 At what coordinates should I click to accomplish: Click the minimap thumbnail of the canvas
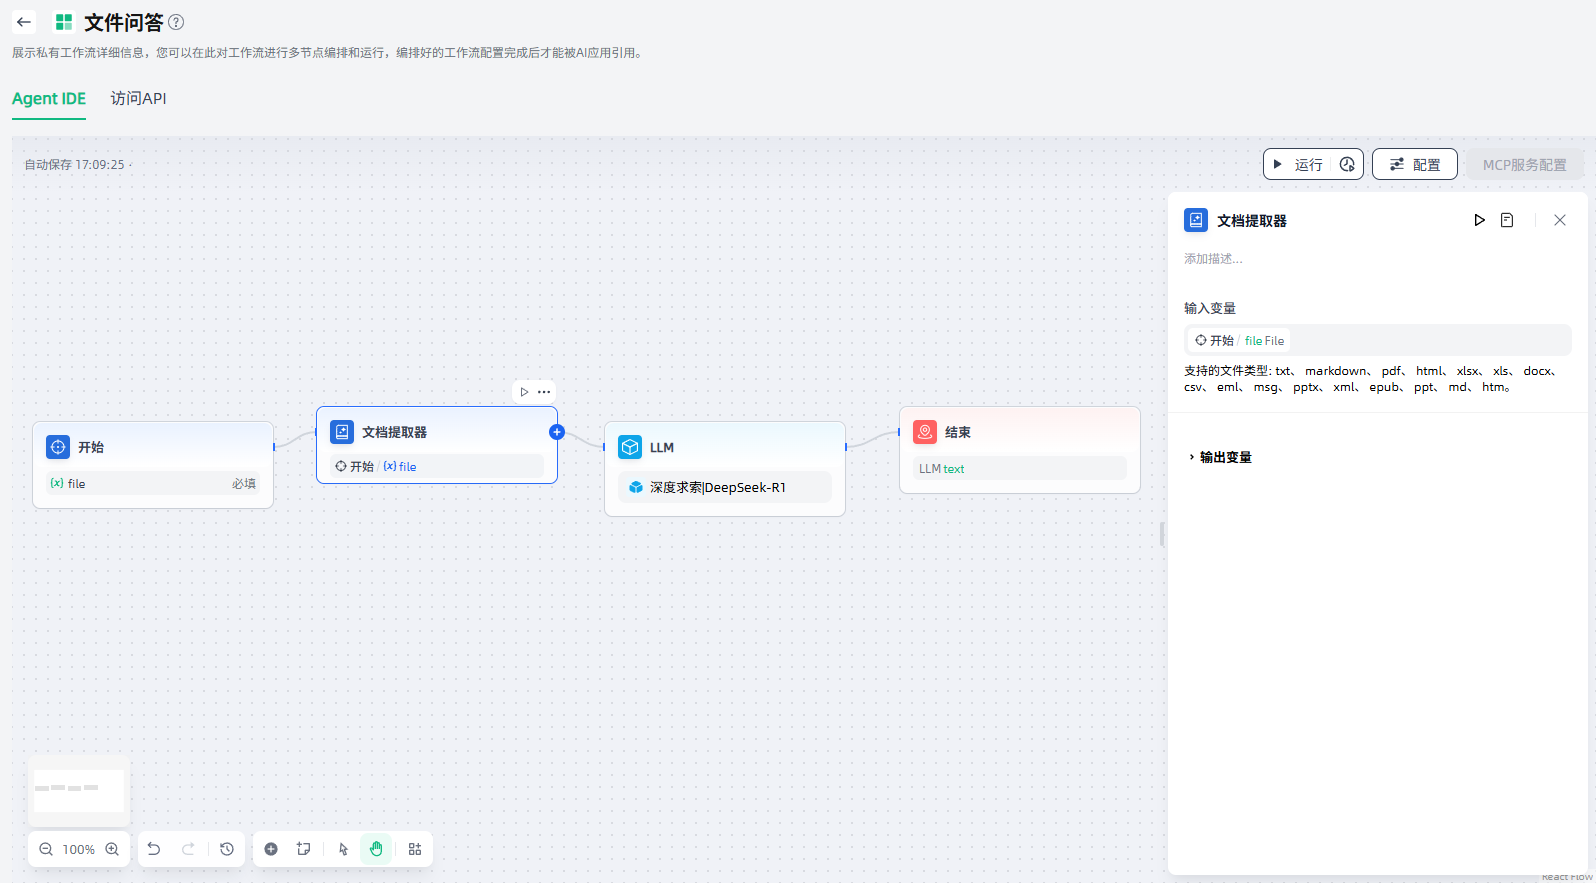point(79,790)
